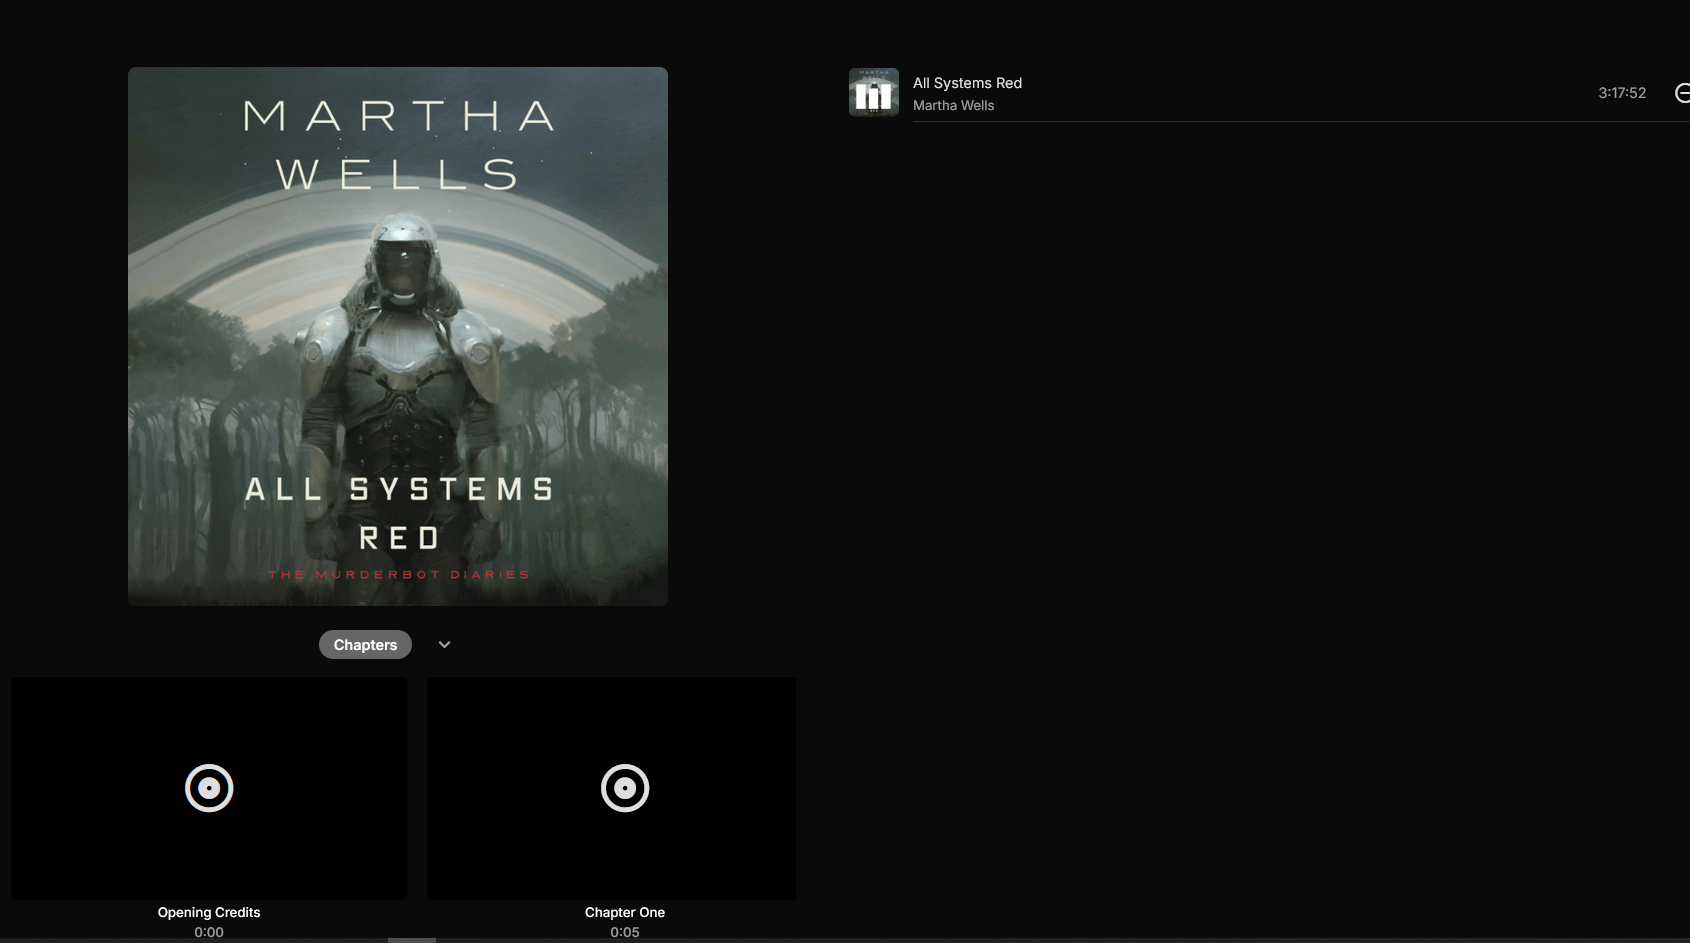Play the Chapter One thumbnail

pyautogui.click(x=612, y=788)
